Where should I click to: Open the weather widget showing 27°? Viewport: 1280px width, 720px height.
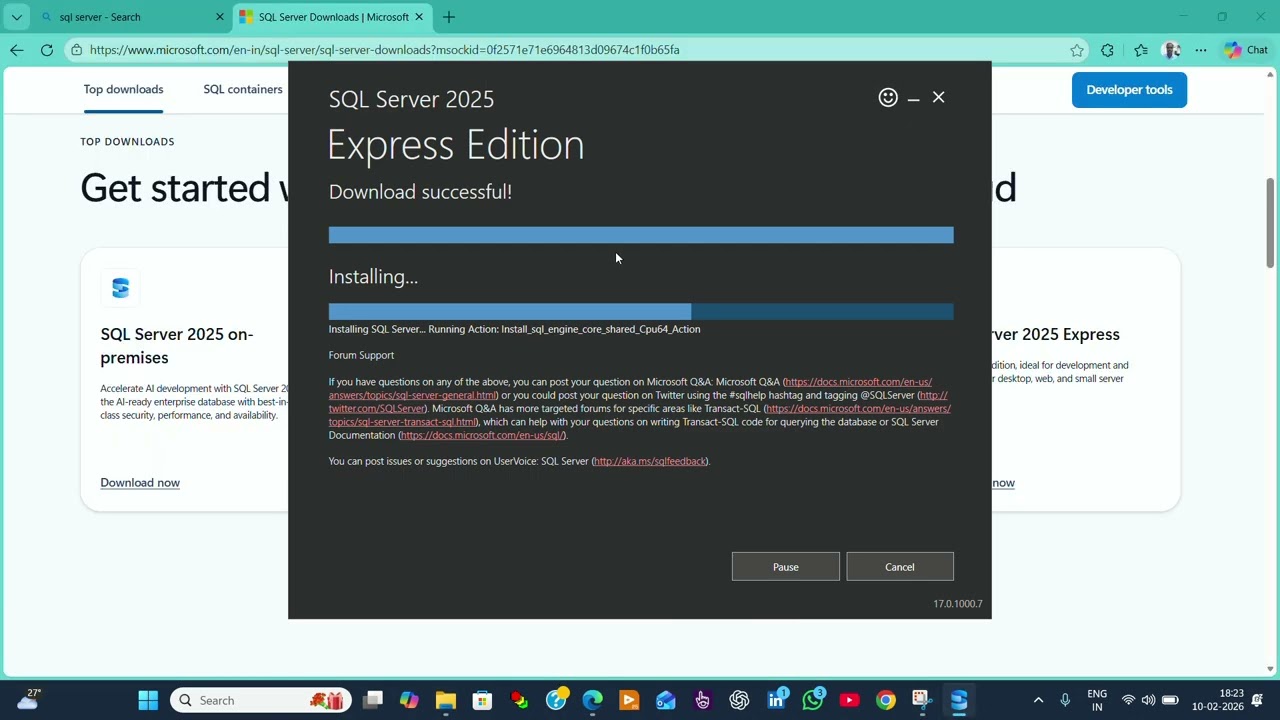click(28, 699)
